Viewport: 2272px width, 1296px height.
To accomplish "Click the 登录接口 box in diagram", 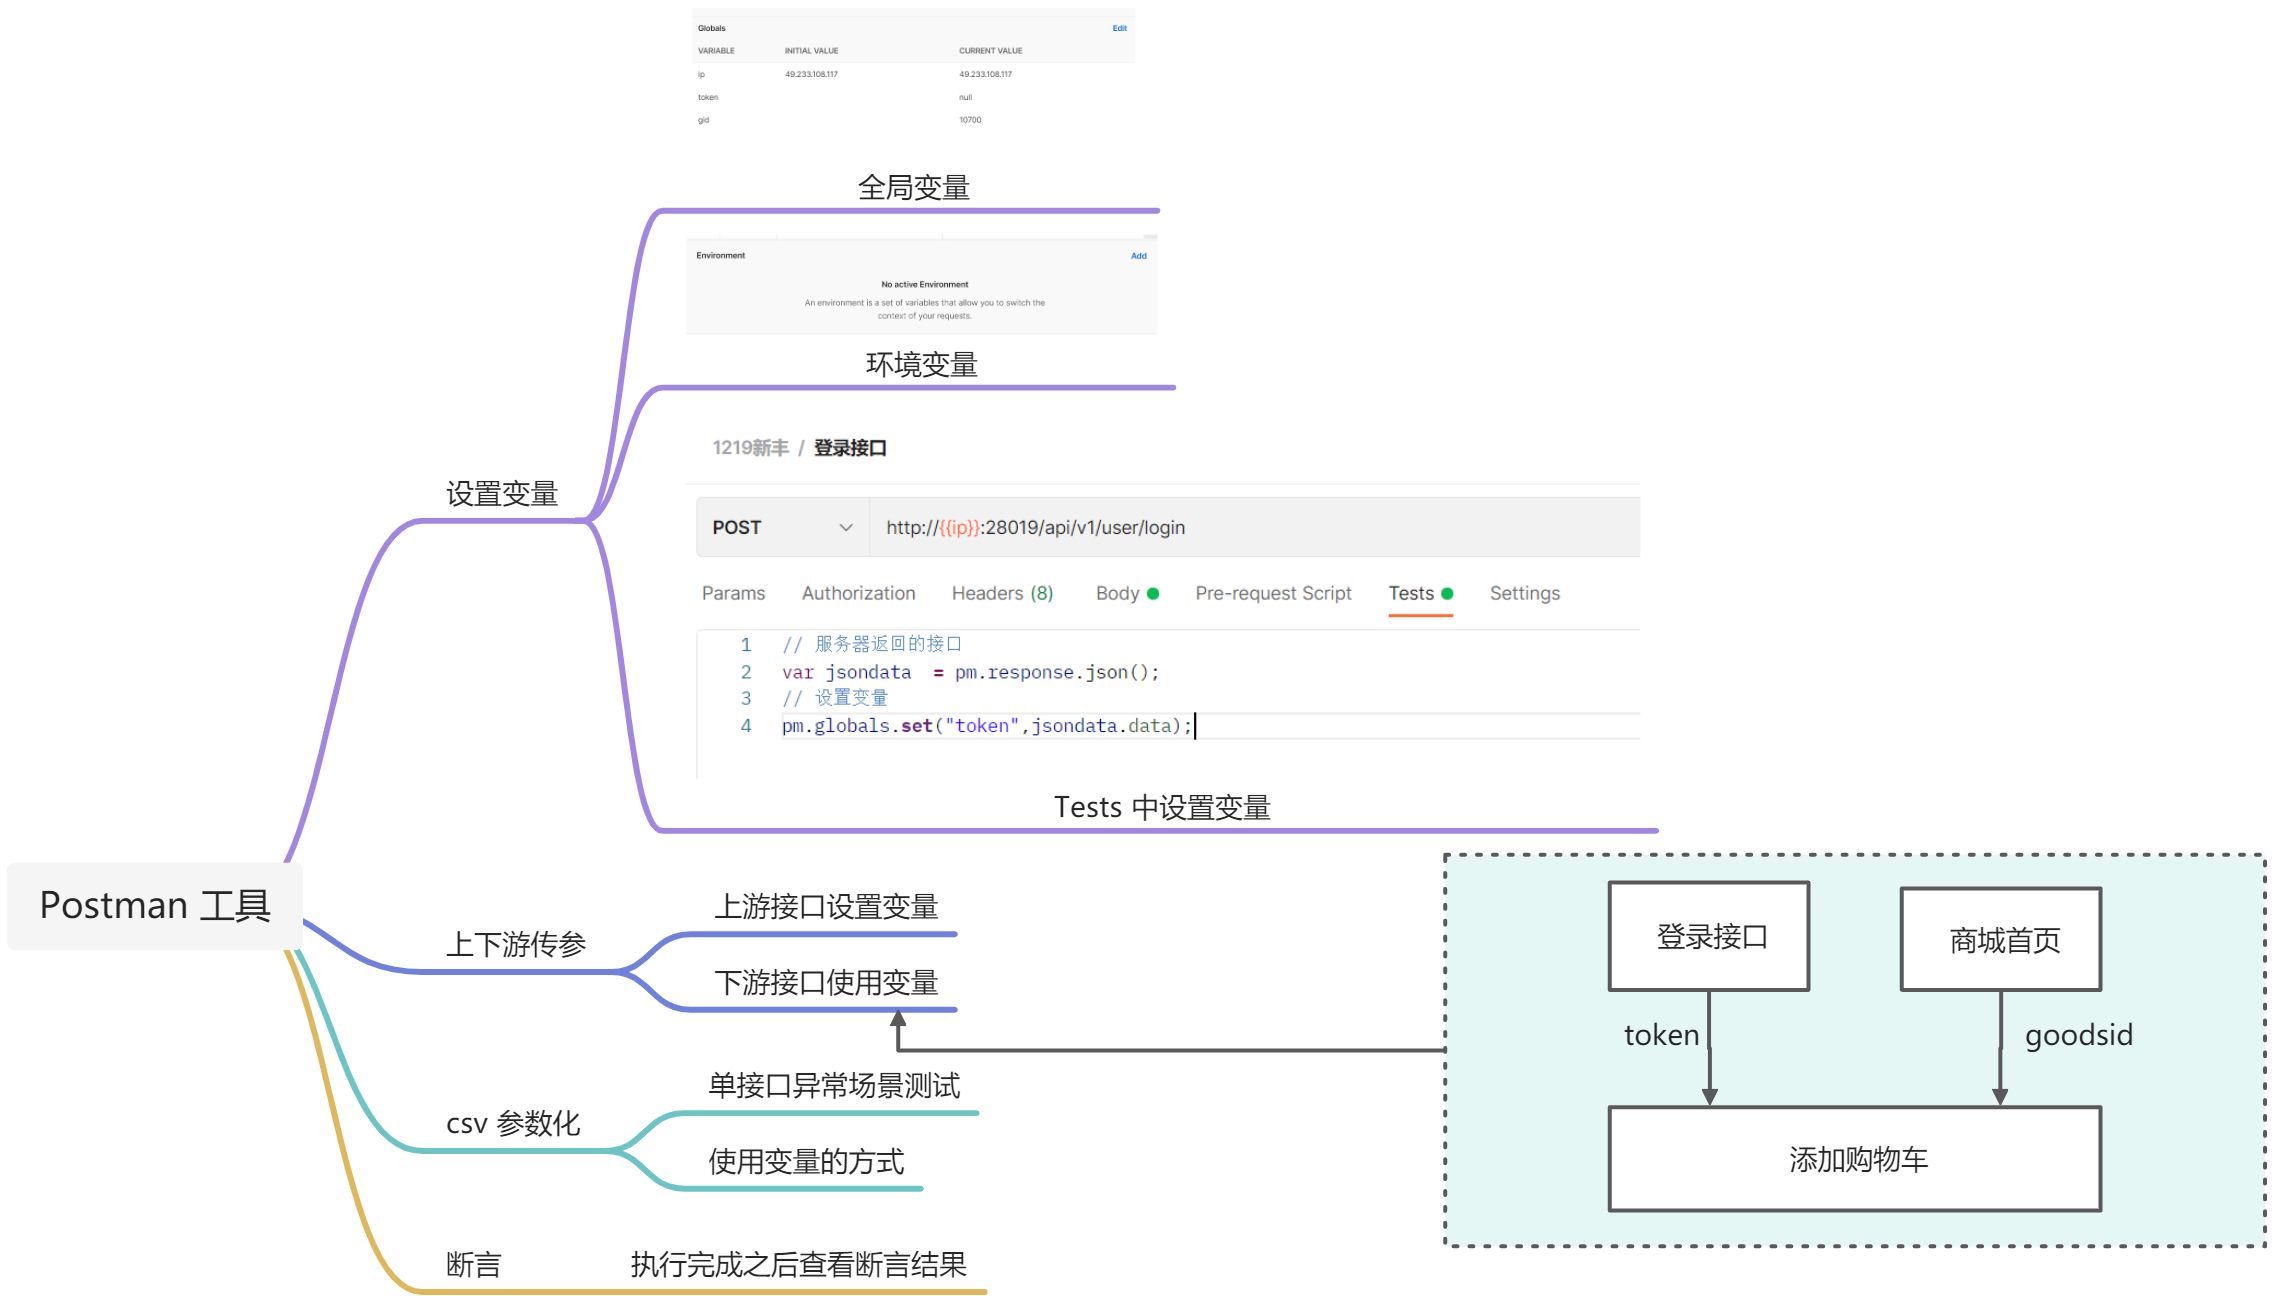I will point(1709,937).
